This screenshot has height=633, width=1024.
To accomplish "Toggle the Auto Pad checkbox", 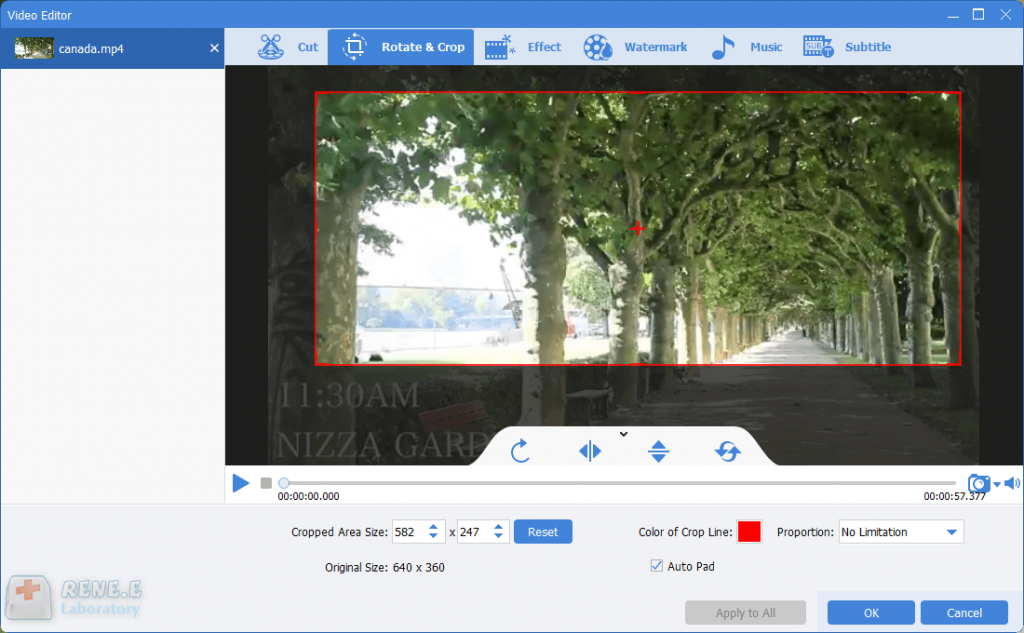I will click(657, 566).
